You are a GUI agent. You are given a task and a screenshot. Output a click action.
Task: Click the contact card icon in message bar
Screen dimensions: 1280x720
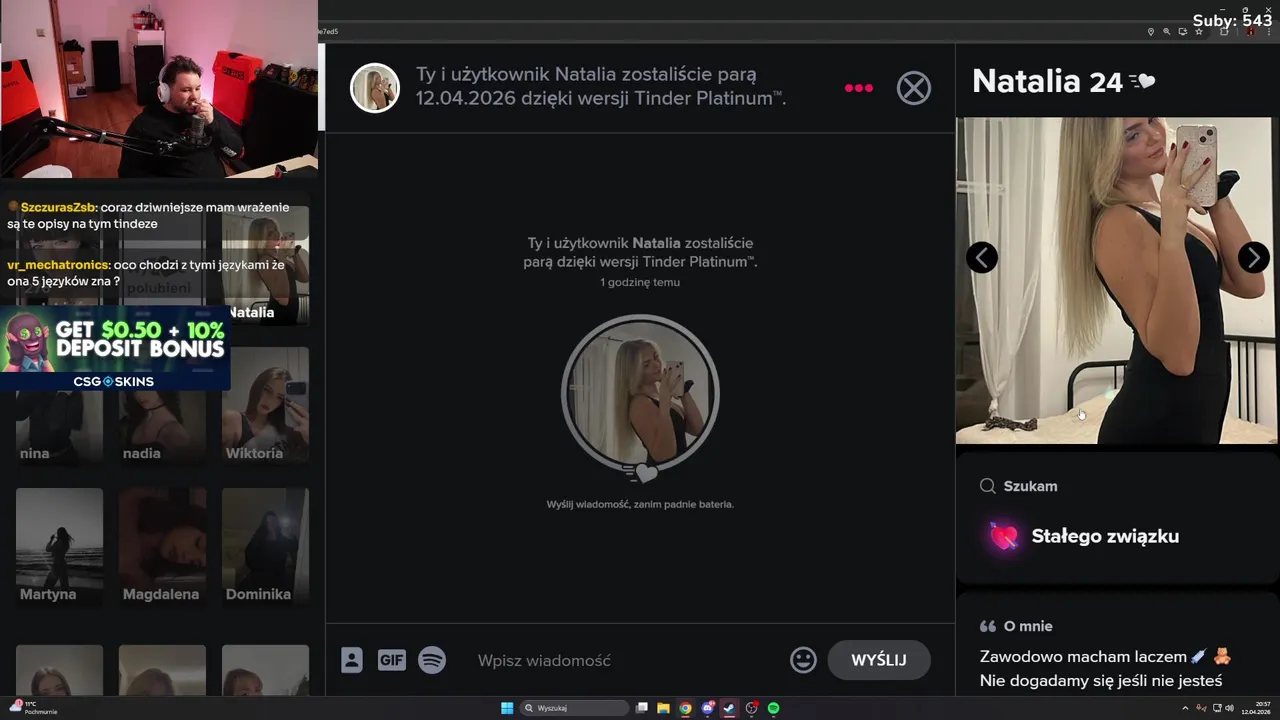(x=352, y=660)
